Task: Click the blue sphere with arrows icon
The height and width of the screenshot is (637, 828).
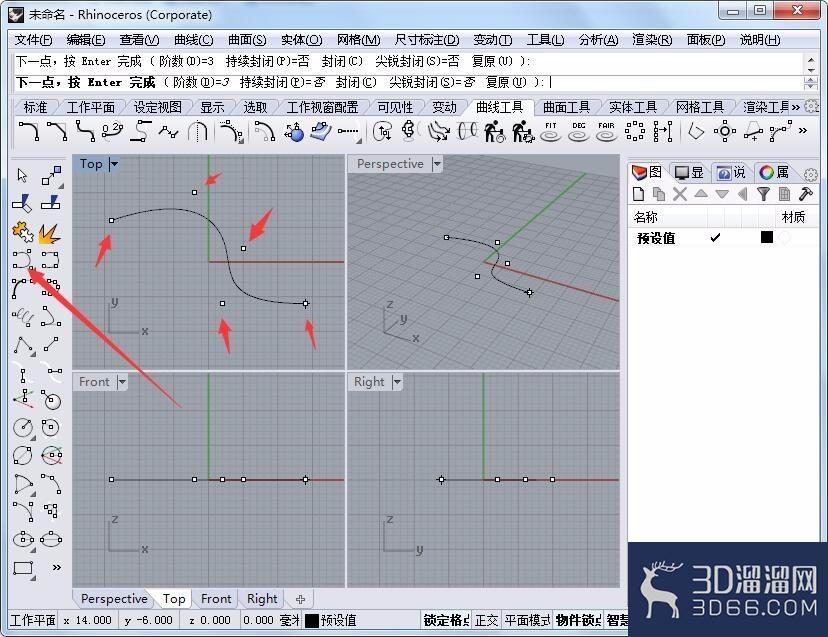Action: tap(295, 132)
